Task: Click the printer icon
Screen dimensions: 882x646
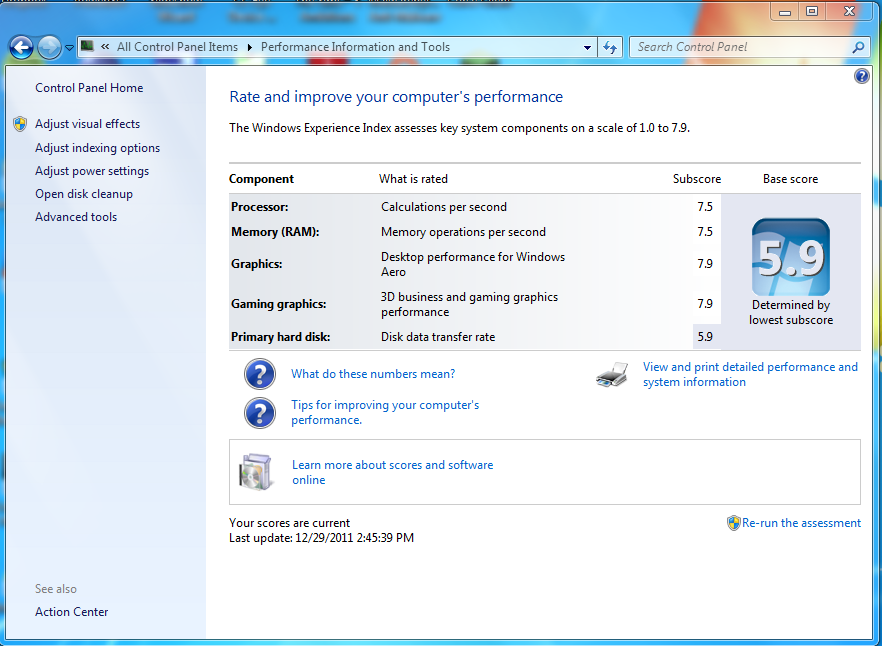Action: click(612, 375)
